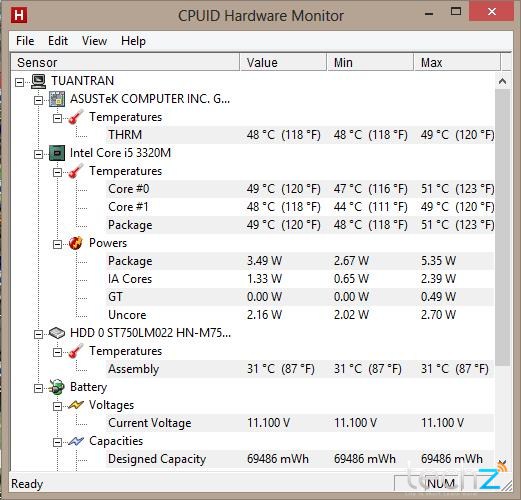Select the Capacities graph icon
This screenshot has width=521, height=500.
click(76, 441)
